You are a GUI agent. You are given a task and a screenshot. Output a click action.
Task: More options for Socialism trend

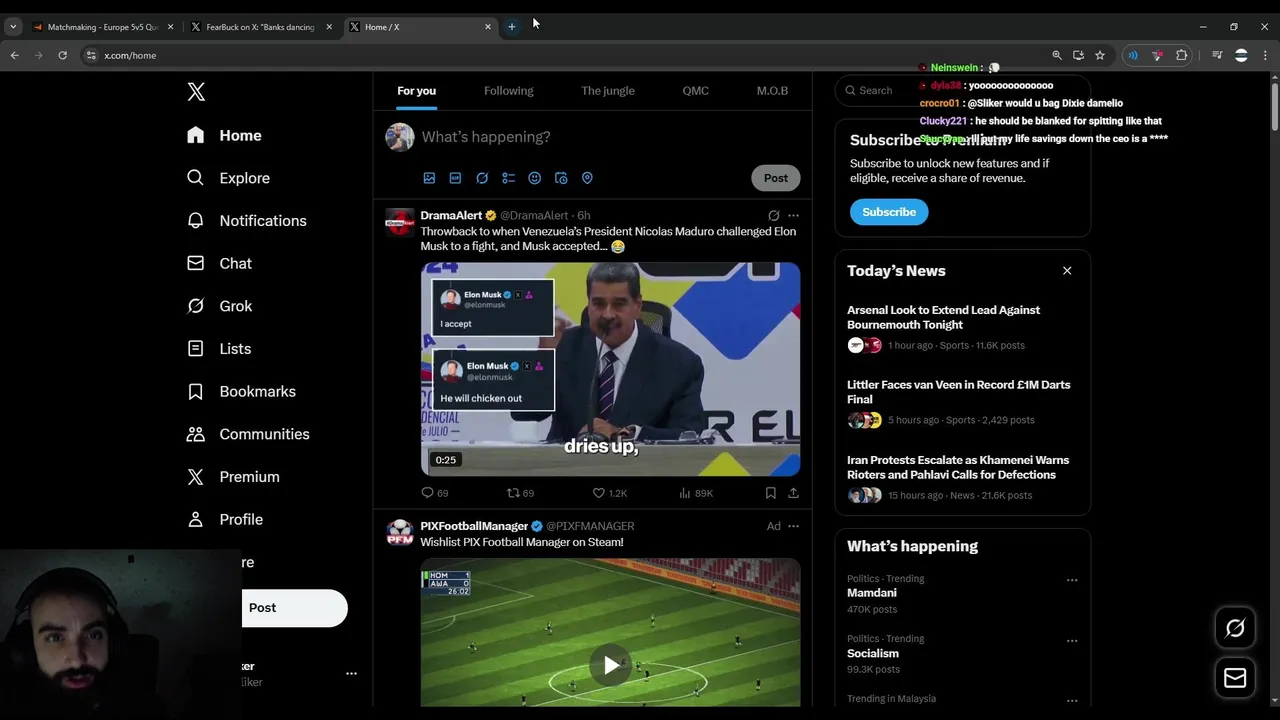point(1072,640)
